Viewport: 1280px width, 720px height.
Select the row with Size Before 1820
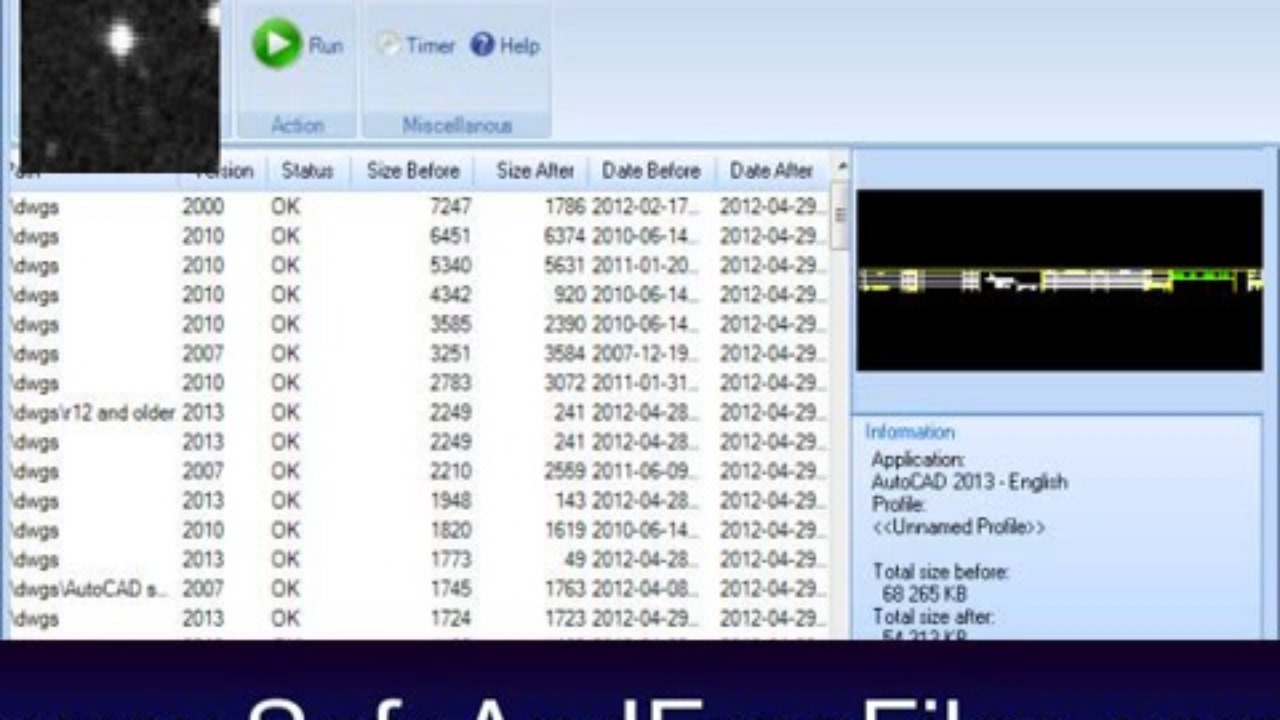(x=418, y=530)
